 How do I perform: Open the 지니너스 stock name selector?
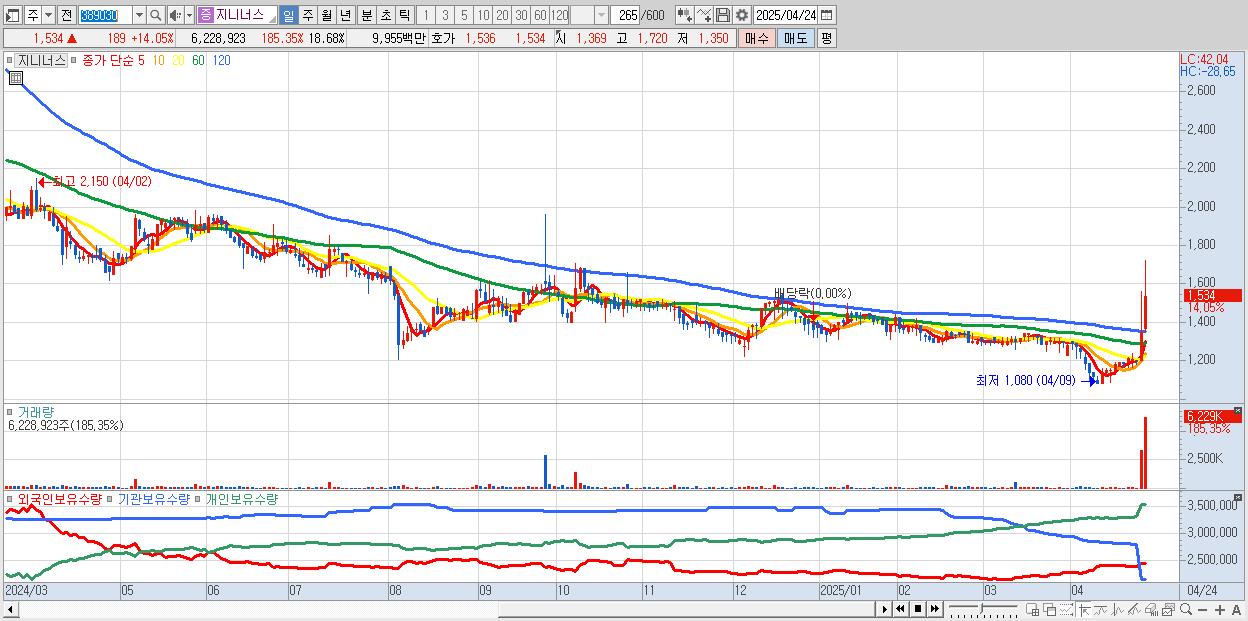coord(236,15)
